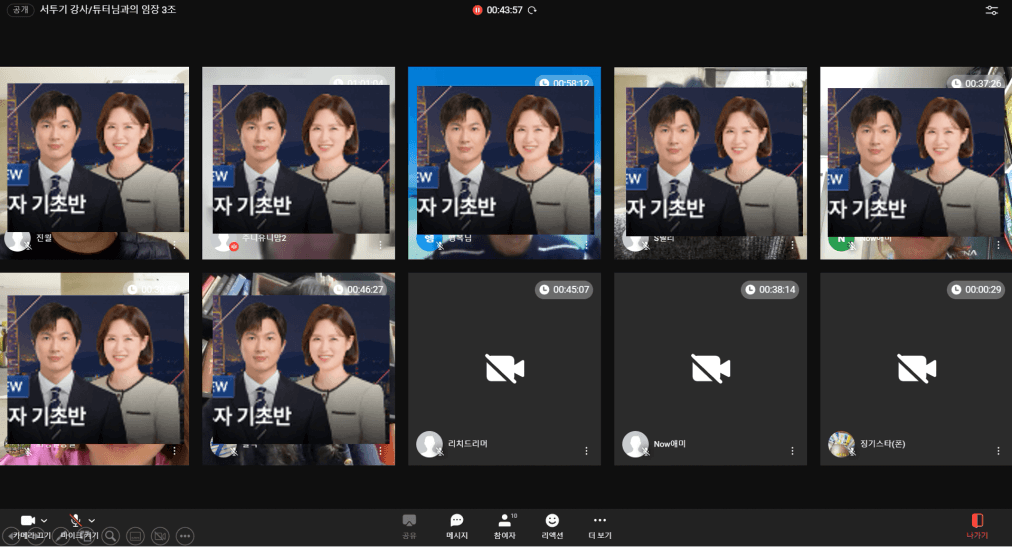This screenshot has width=1012, height=548.
Task: Click the red recording pause indicator
Action: click(478, 10)
